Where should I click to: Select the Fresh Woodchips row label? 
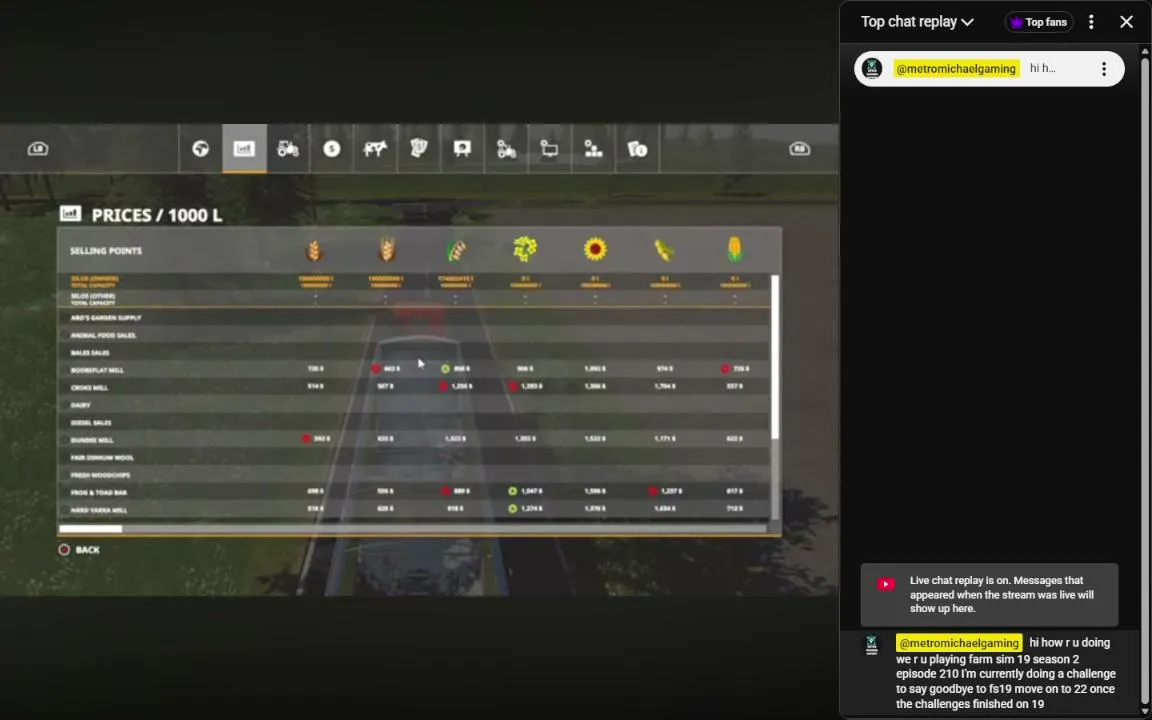pyautogui.click(x=100, y=475)
